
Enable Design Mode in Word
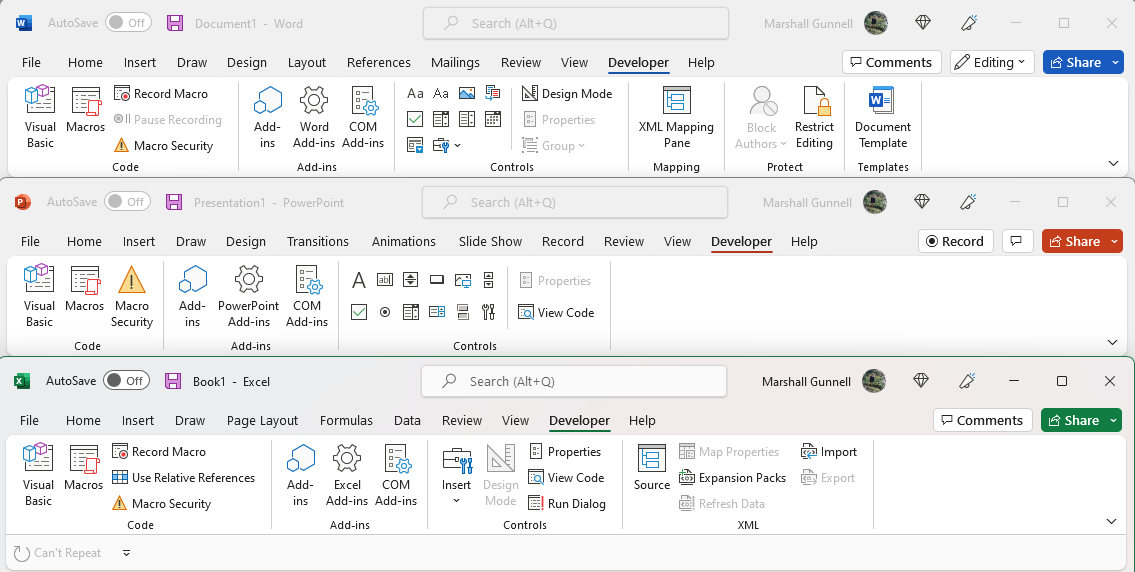(x=567, y=93)
